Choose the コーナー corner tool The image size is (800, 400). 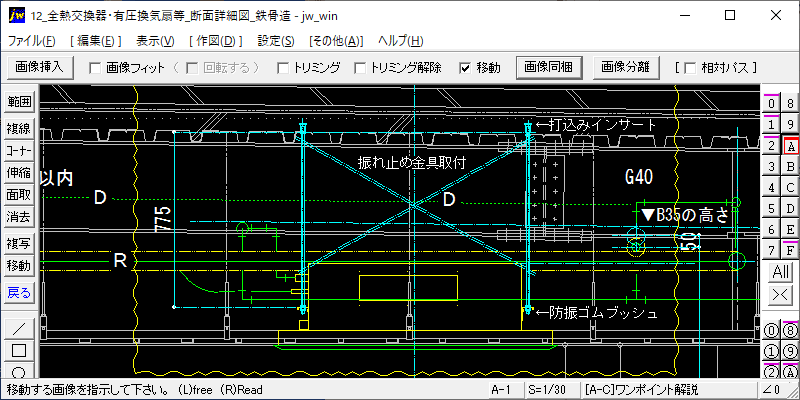tap(19, 151)
